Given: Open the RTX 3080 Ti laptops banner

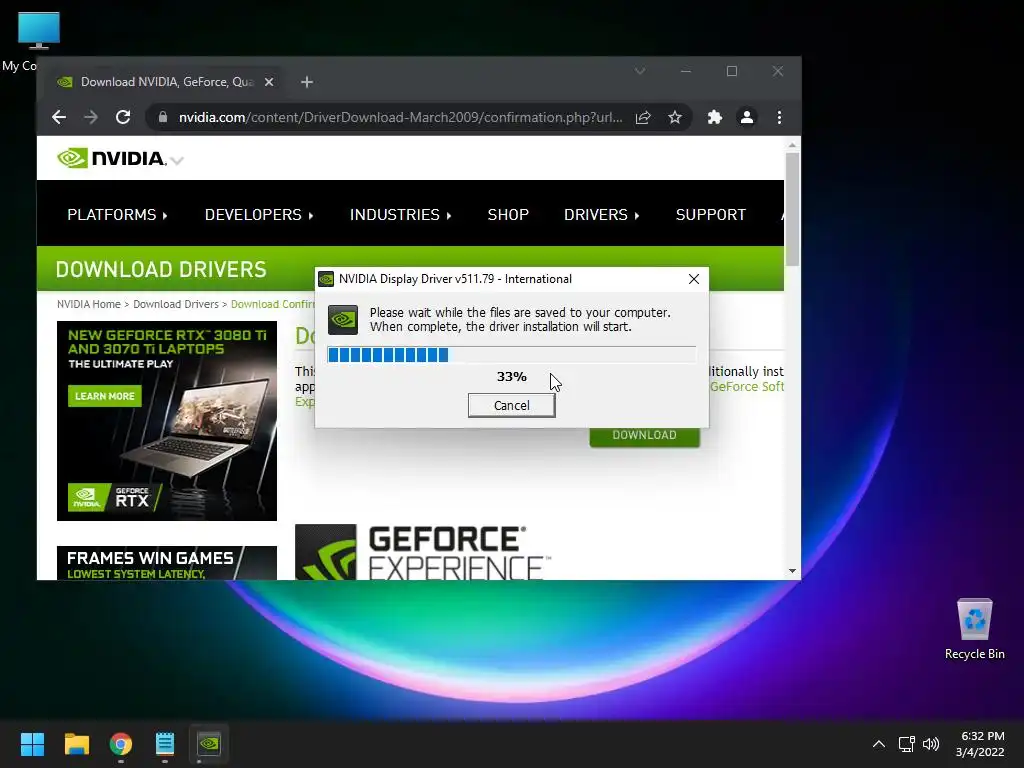Looking at the screenshot, I should tap(167, 421).
